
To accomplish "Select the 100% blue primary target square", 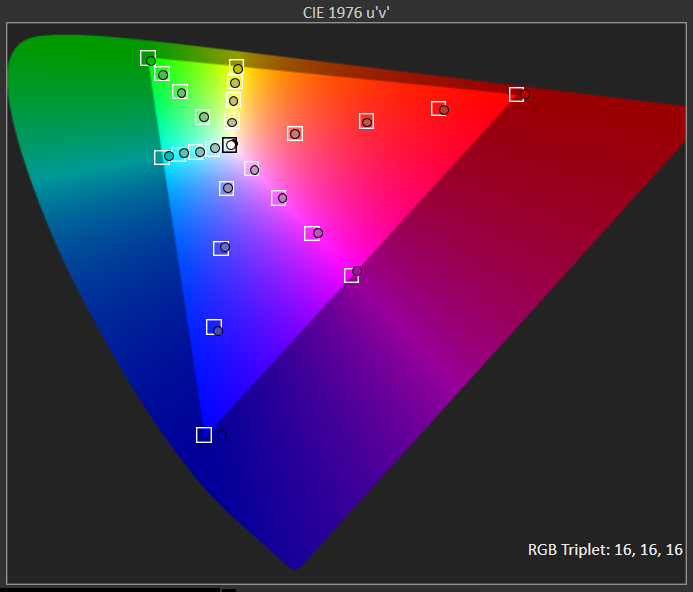I will [x=204, y=435].
